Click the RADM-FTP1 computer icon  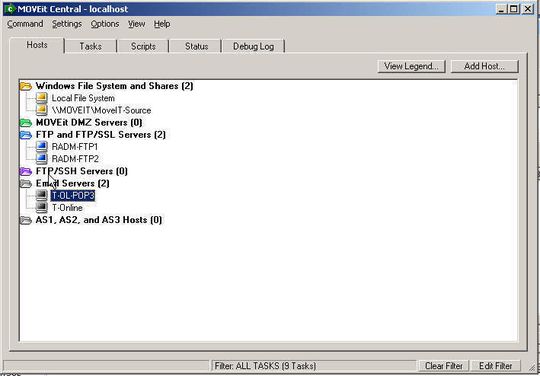[x=42, y=147]
